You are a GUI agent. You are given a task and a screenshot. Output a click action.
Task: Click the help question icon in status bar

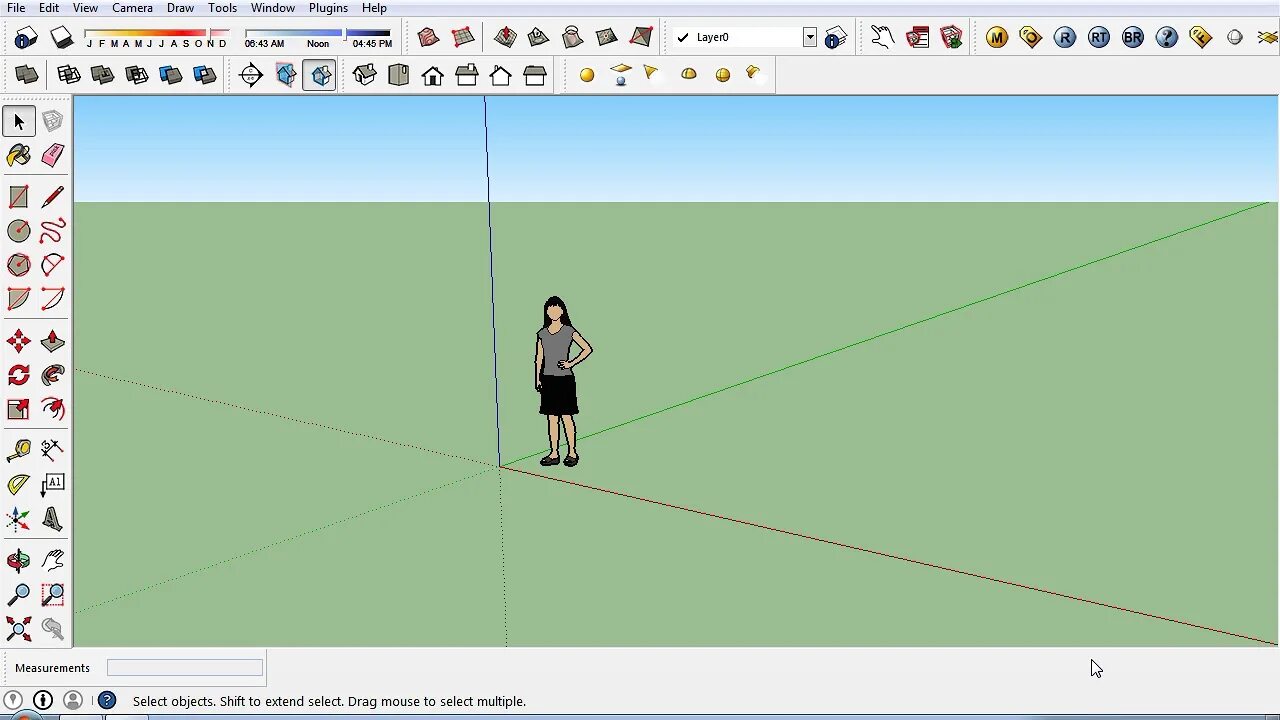point(107,701)
